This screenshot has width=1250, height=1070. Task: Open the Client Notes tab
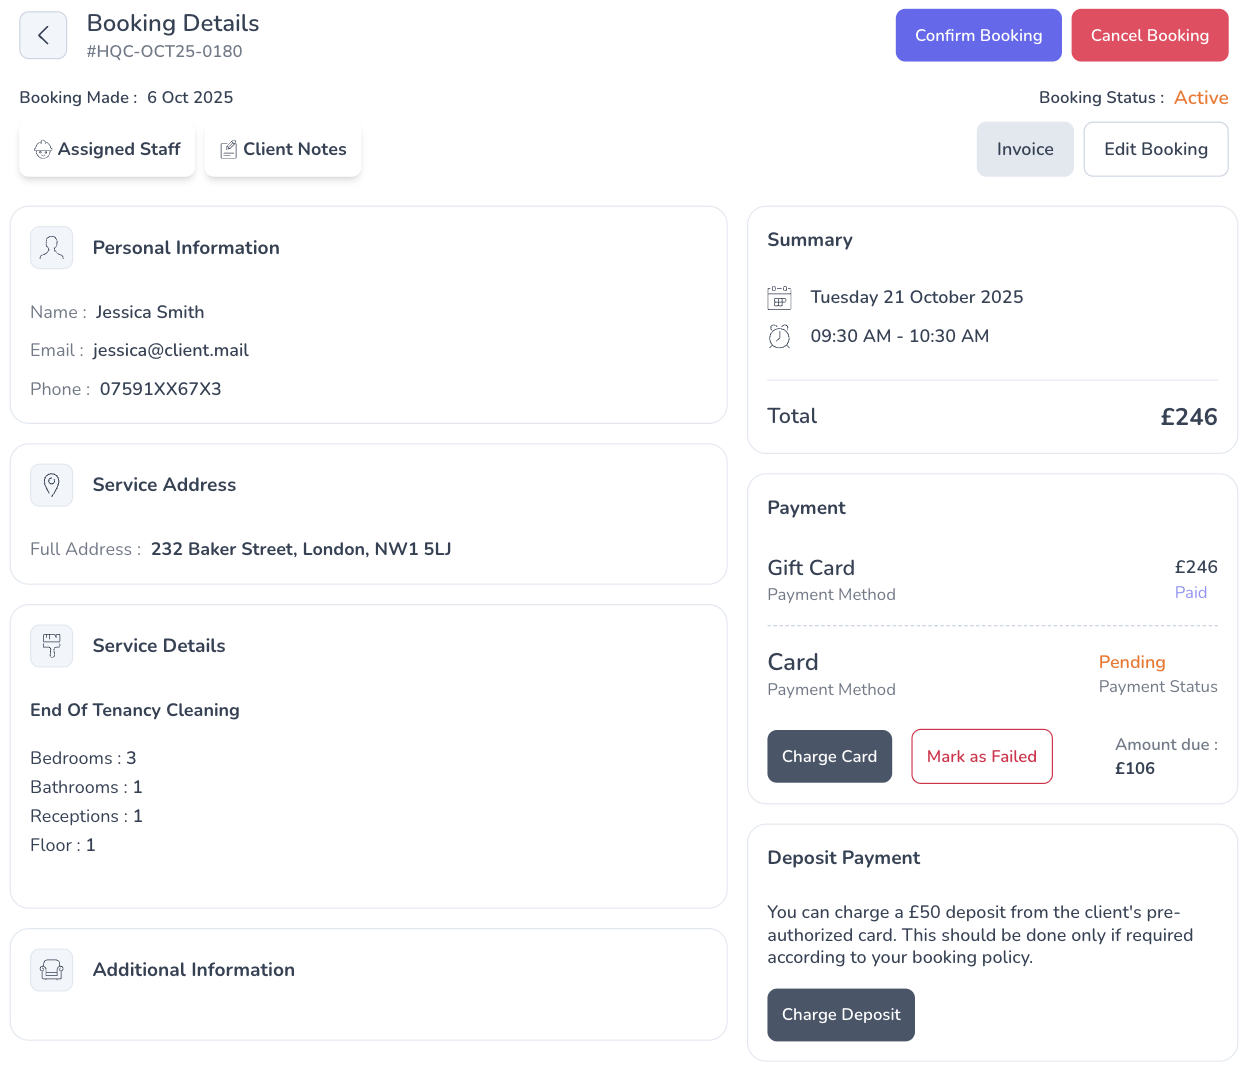pyautogui.click(x=283, y=150)
